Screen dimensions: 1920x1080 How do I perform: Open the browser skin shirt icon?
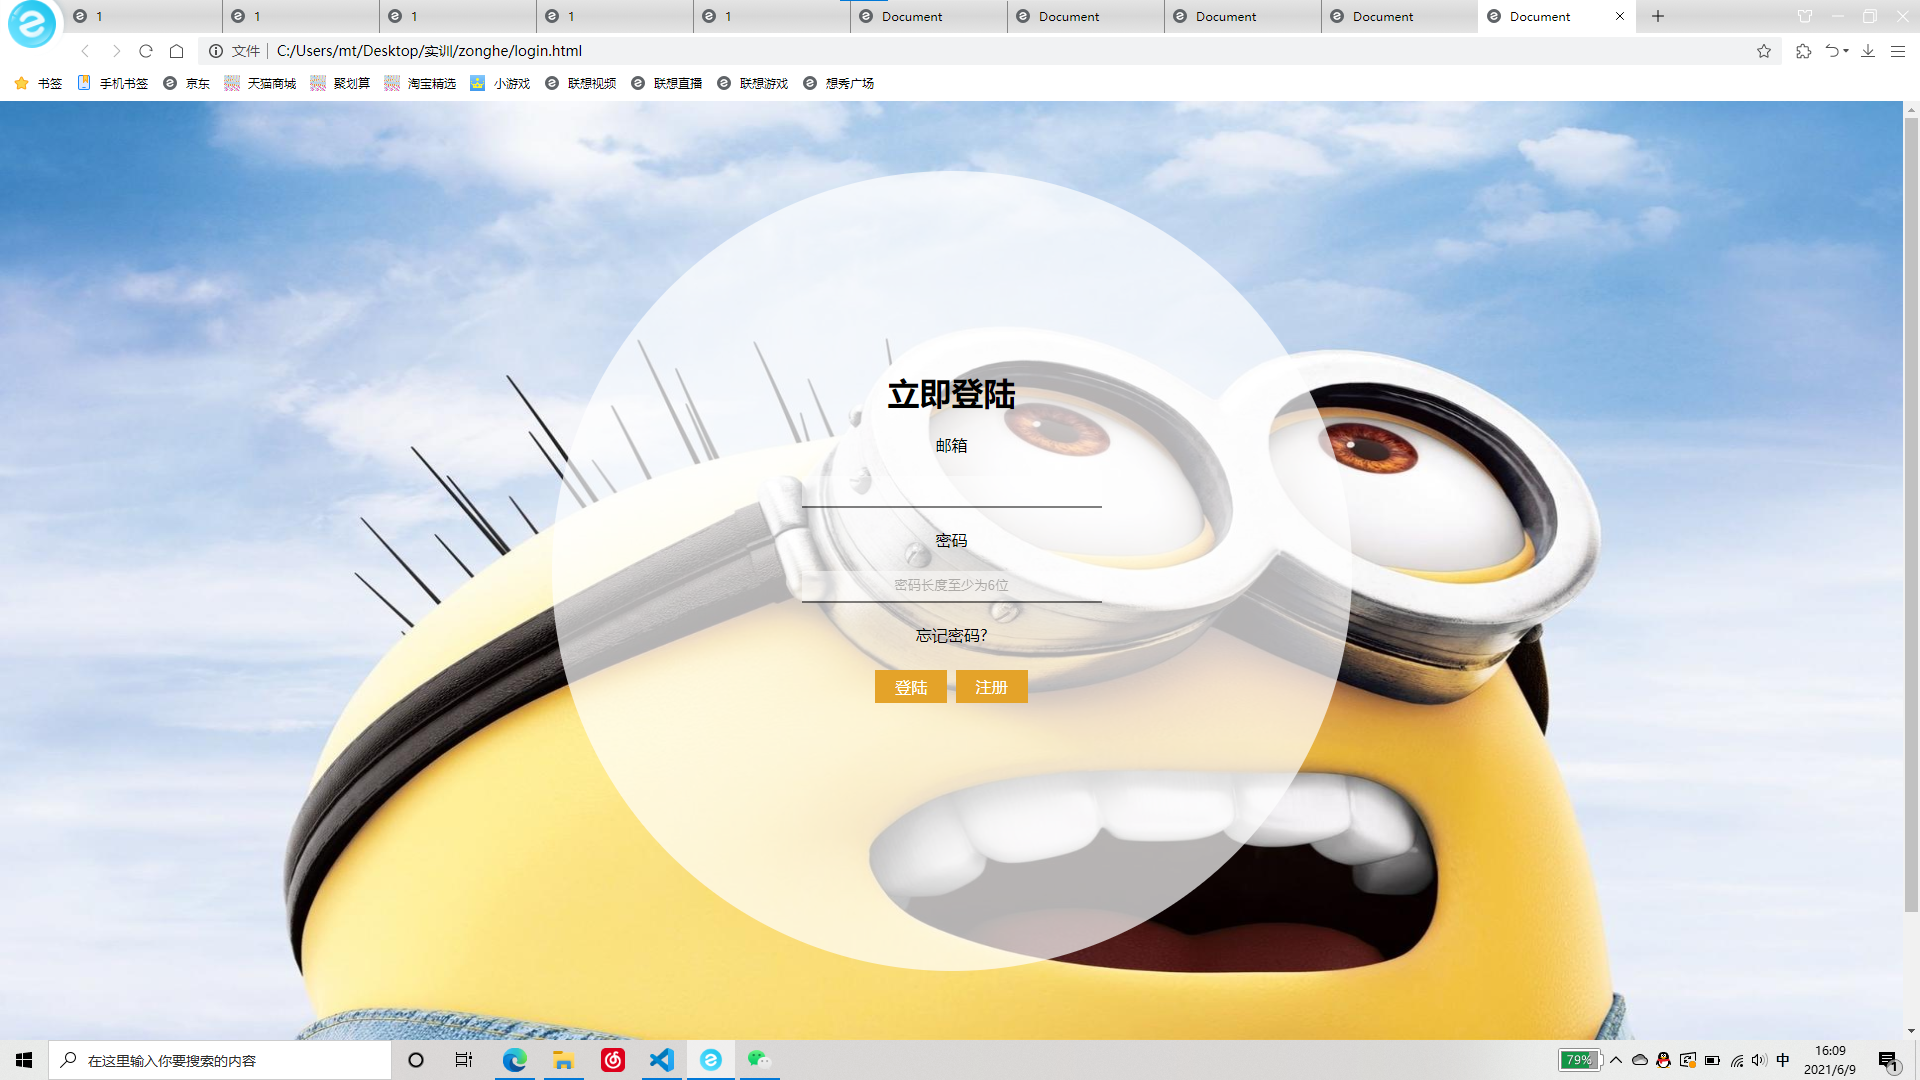[1805, 16]
